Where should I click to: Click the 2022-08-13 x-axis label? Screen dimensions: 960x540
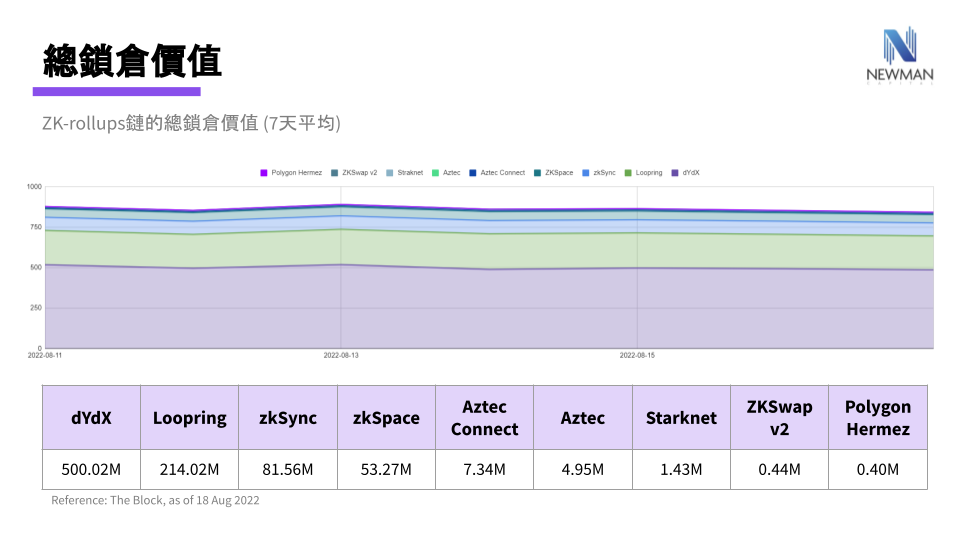341,355
